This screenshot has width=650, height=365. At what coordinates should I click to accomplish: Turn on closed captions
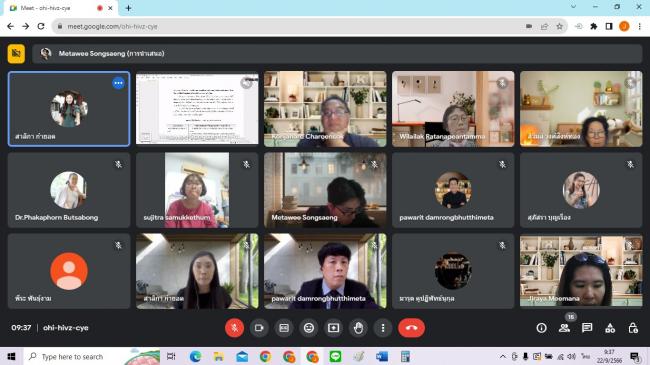[x=284, y=328]
